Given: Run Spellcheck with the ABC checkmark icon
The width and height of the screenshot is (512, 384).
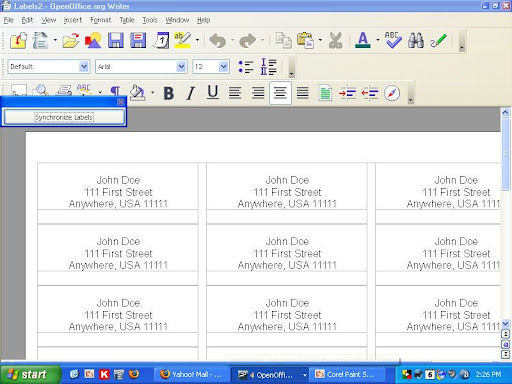Looking at the screenshot, I should [393, 40].
